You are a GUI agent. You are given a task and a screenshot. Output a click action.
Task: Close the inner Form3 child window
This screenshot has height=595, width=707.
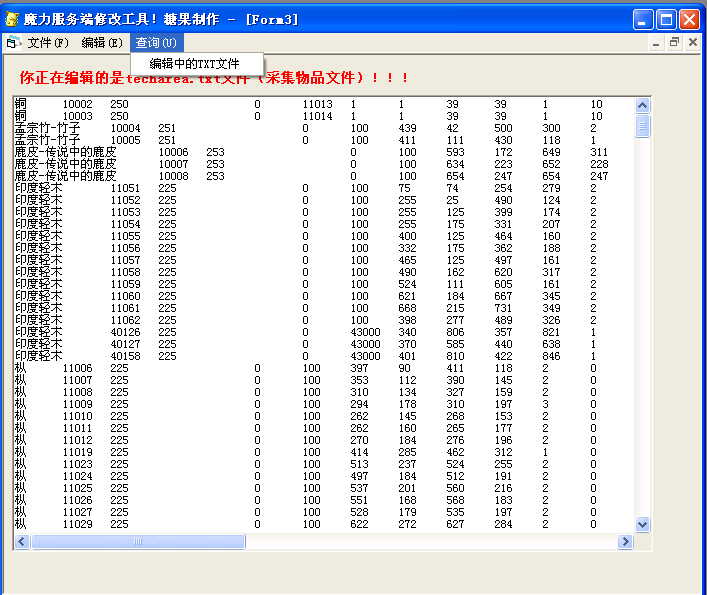pos(693,43)
